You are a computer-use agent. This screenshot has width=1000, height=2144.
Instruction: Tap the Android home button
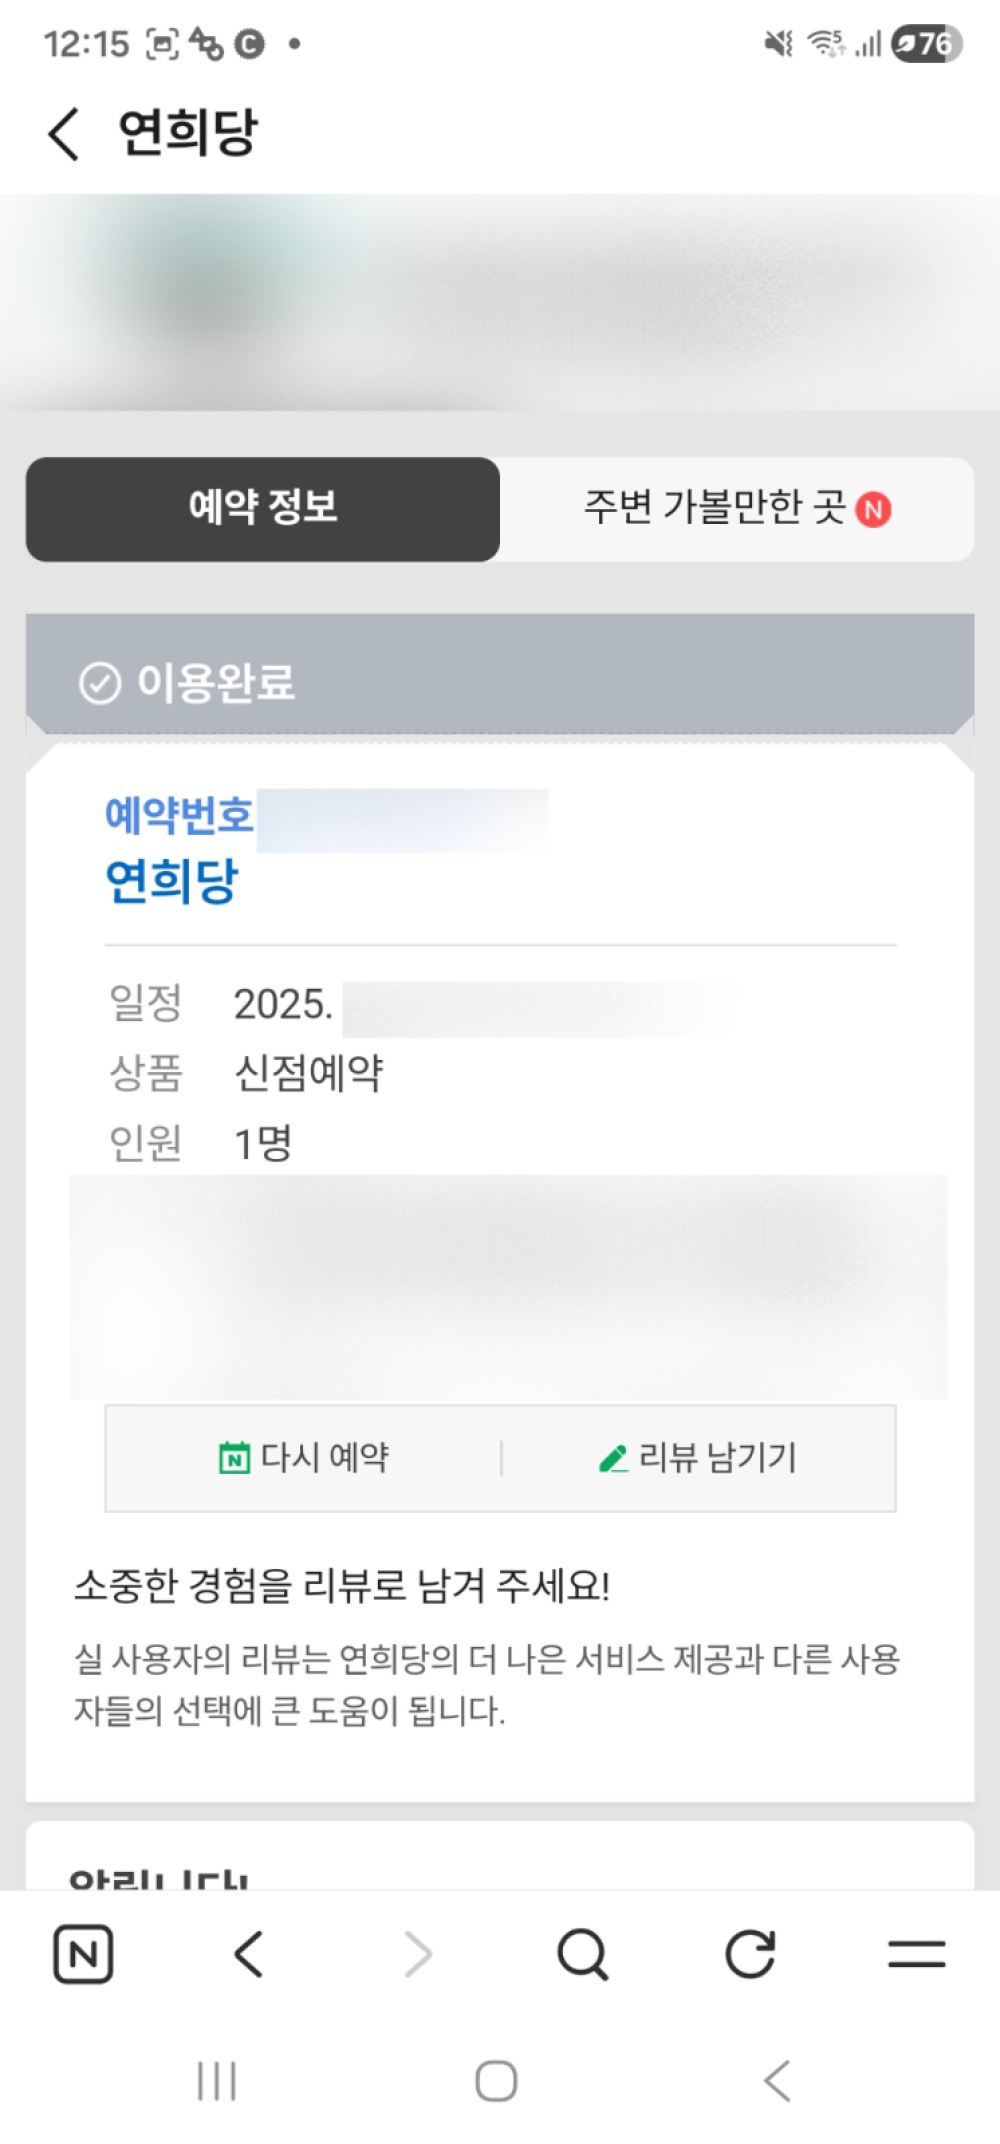(496, 2081)
